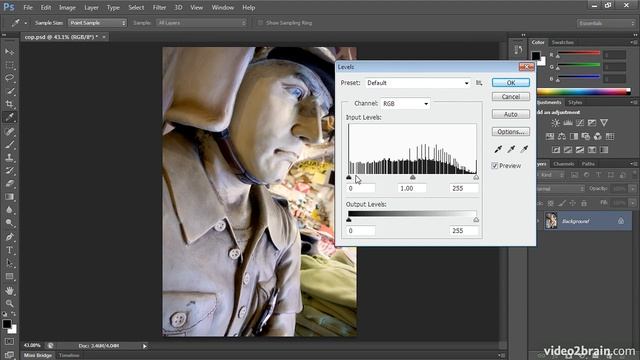Pick the black point eyedropper in Levels
The width and height of the screenshot is (640, 360).
pyautogui.click(x=498, y=149)
